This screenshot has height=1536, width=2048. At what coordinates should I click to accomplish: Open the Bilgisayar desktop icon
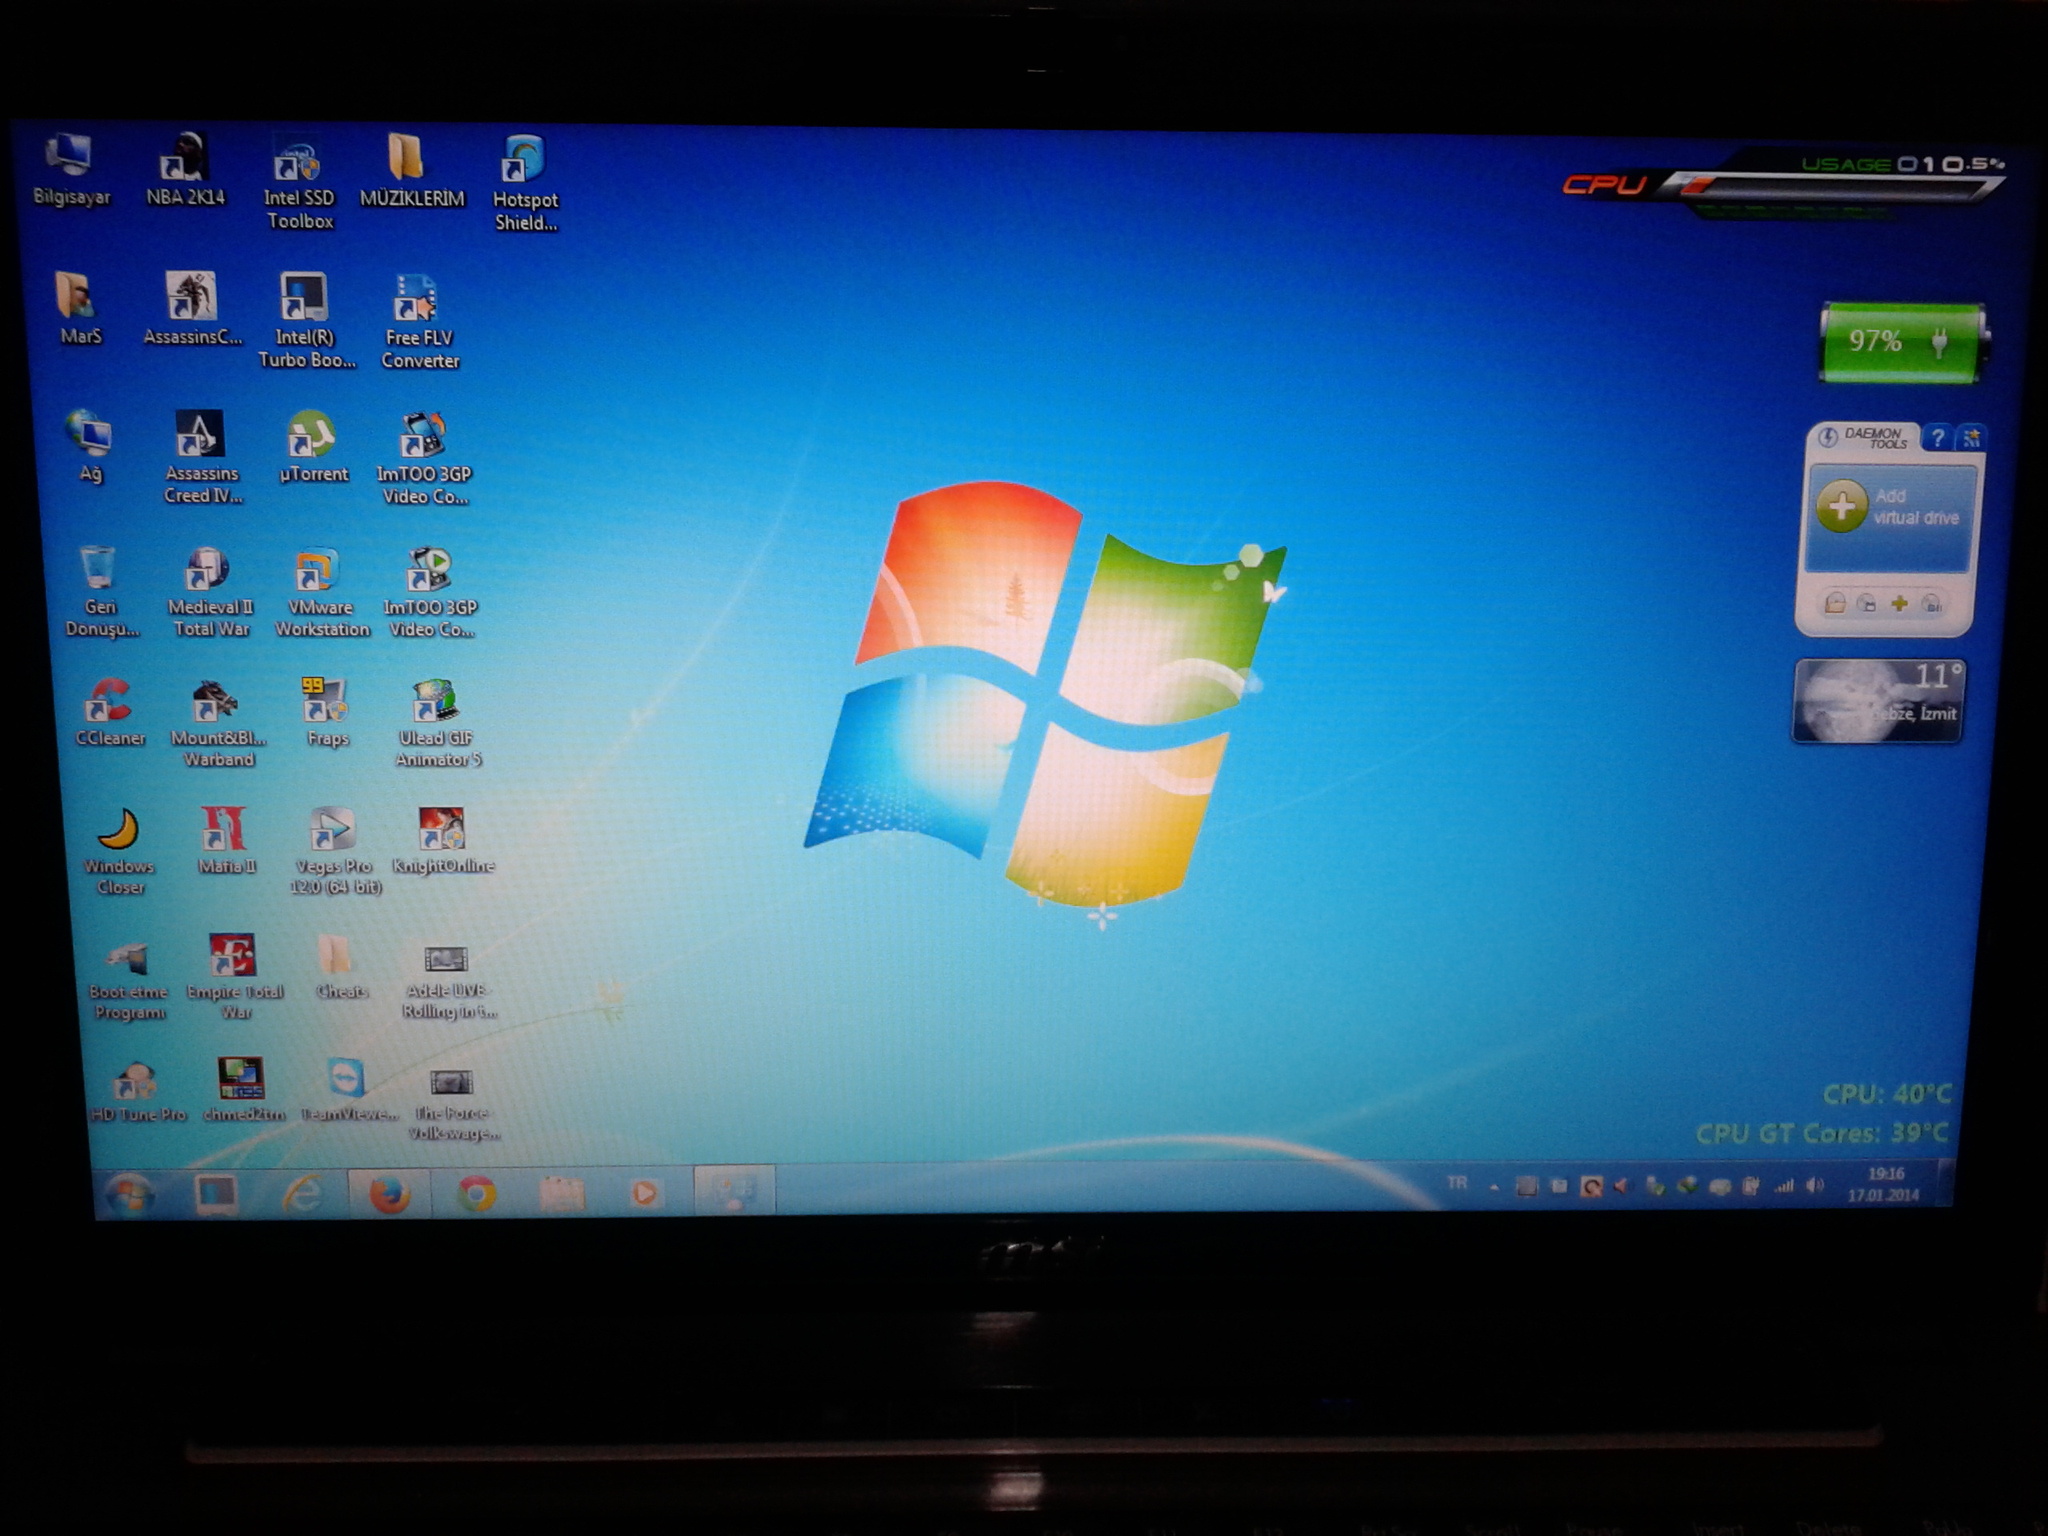point(70,170)
